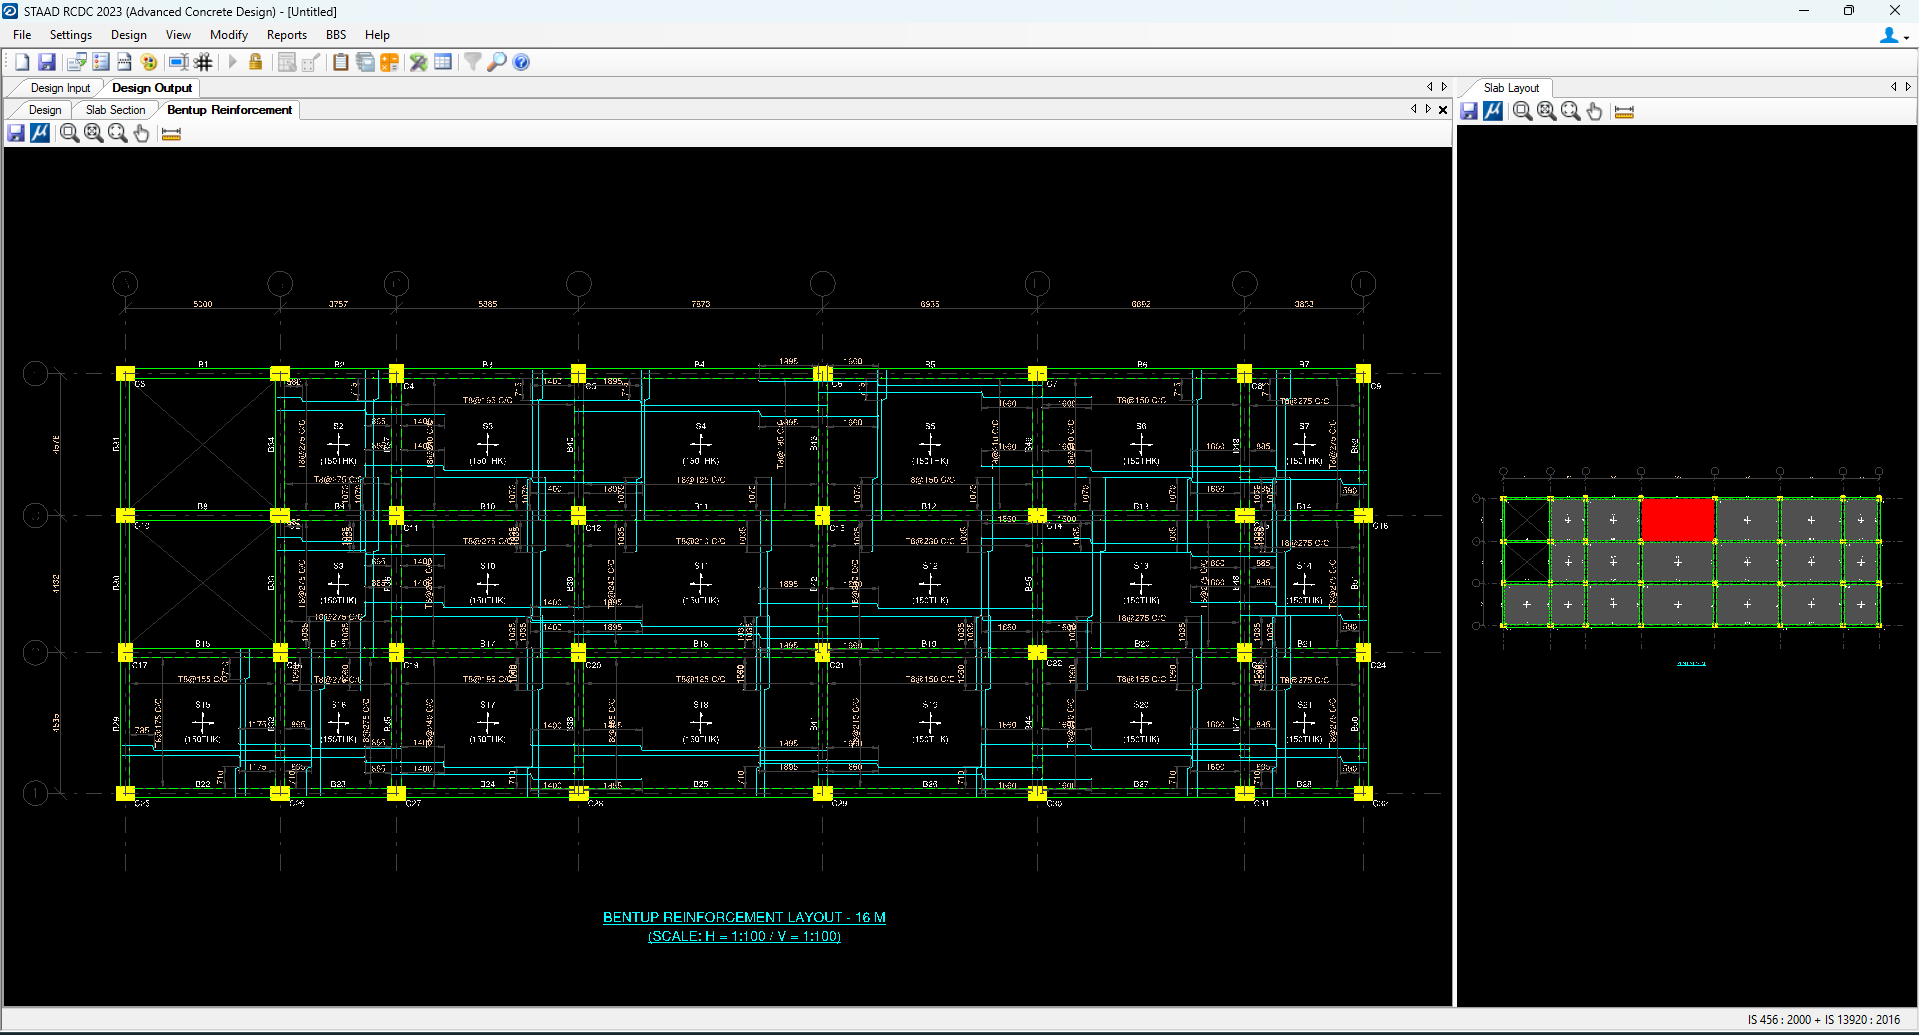Click the measure distance ruler icon in Slab Layout
Screen dimensions: 1919x1035
point(1624,111)
